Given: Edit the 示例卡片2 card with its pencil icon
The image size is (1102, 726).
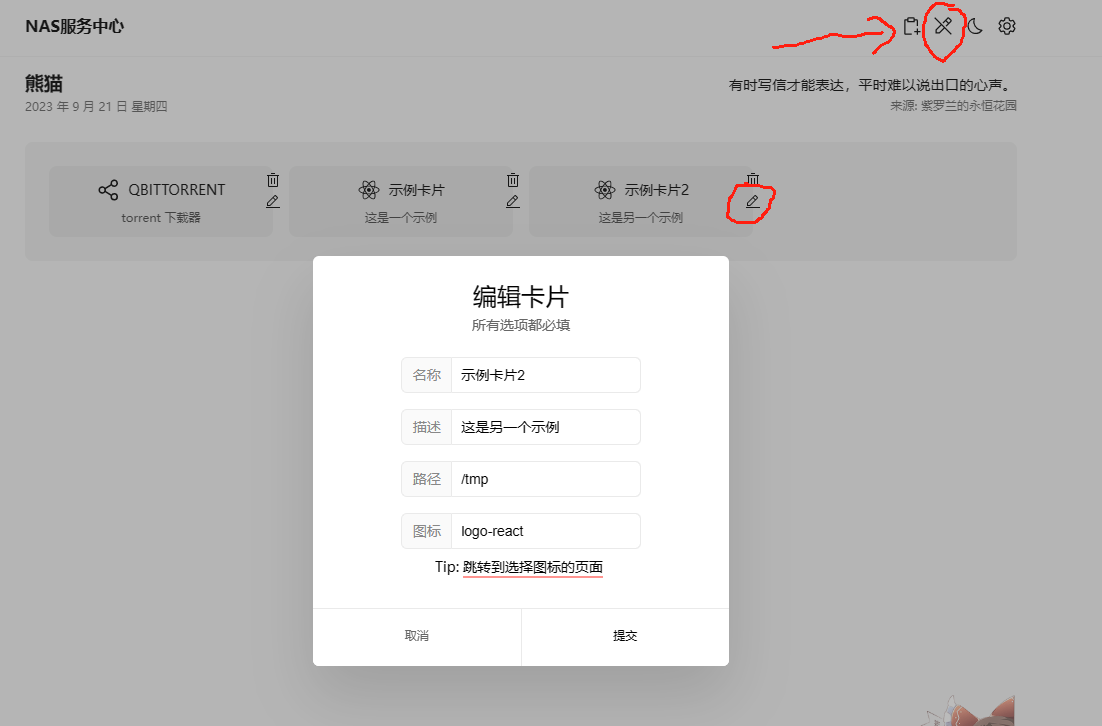Looking at the screenshot, I should coord(753,202).
